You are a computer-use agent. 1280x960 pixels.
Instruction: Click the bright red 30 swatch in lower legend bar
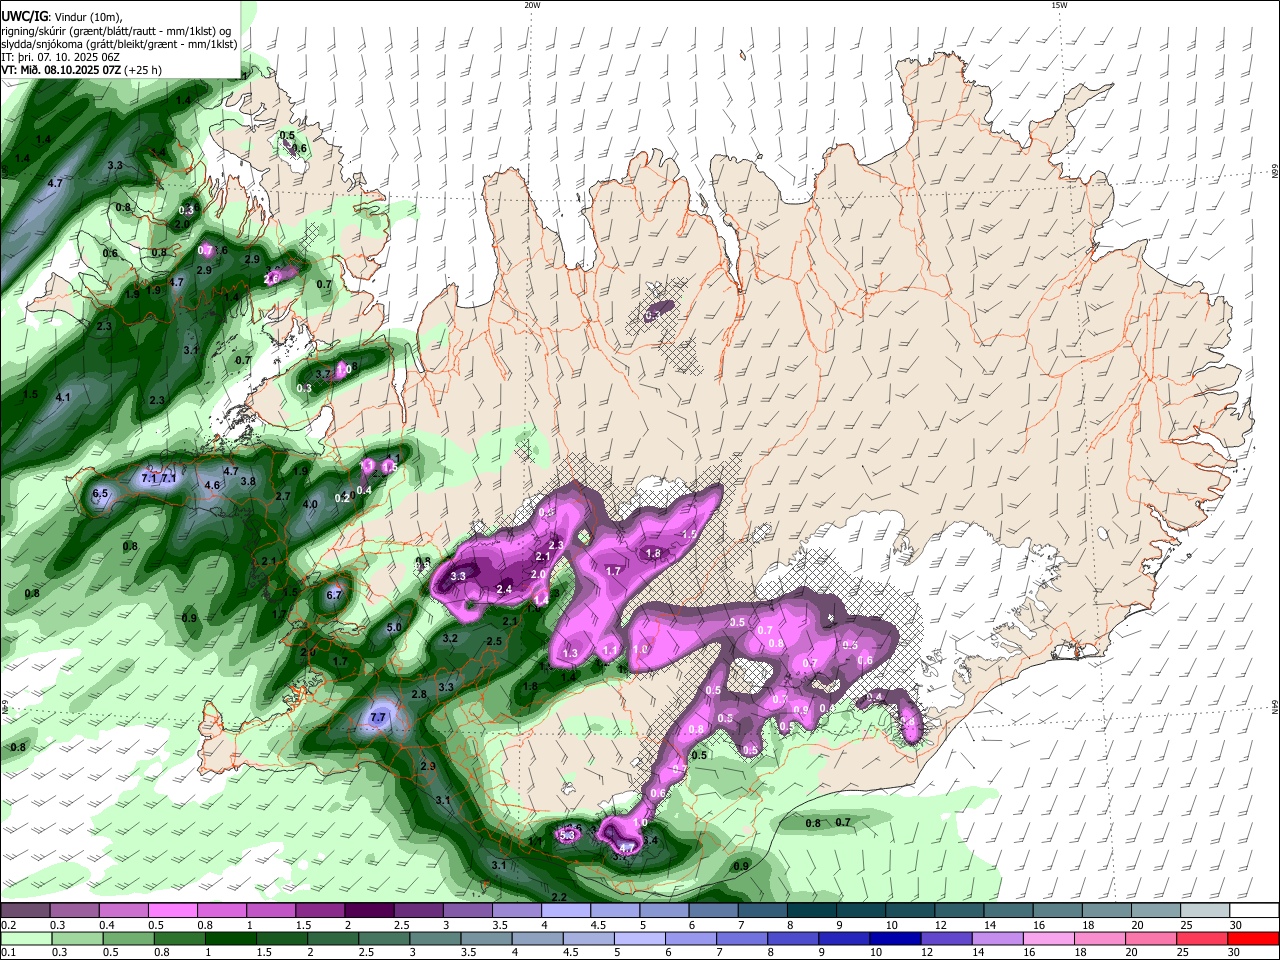[1255, 938]
